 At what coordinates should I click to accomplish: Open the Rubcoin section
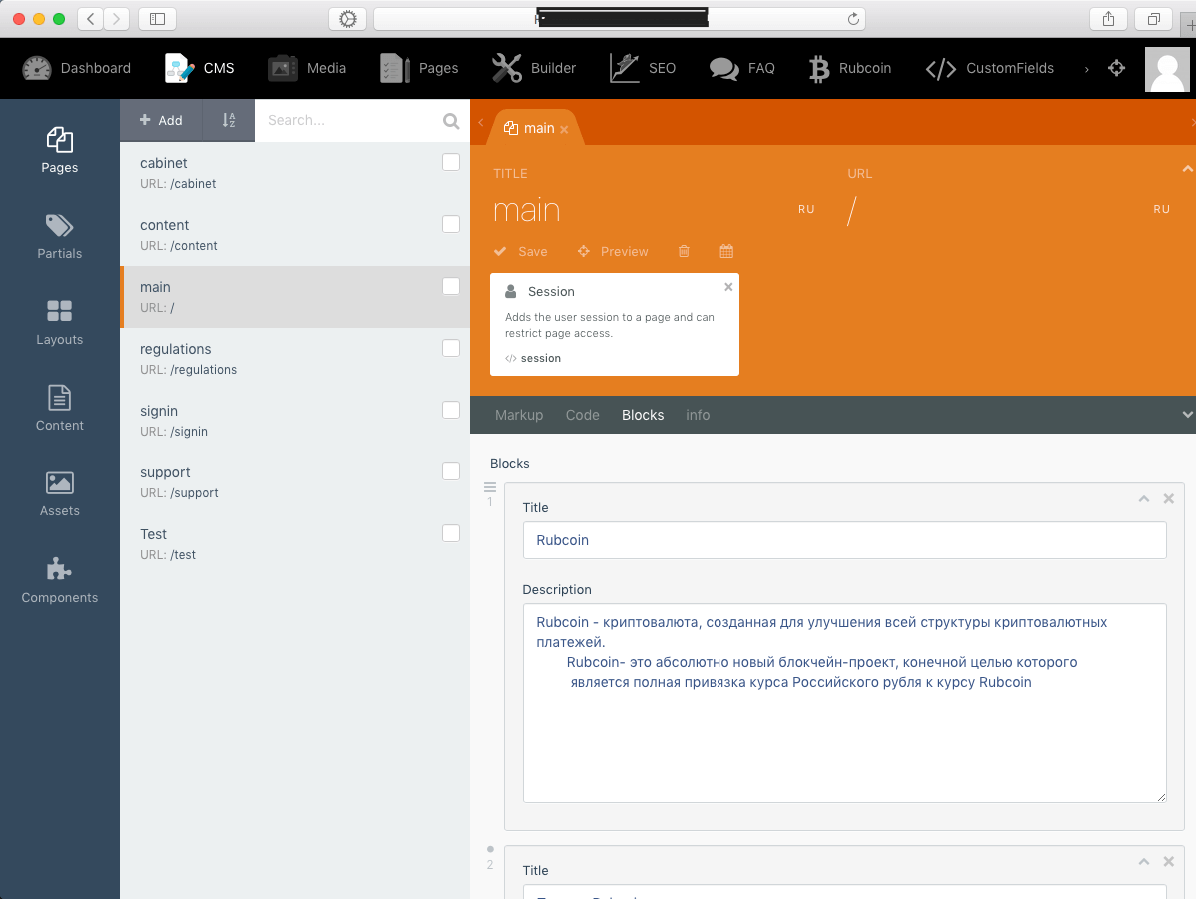pos(850,69)
